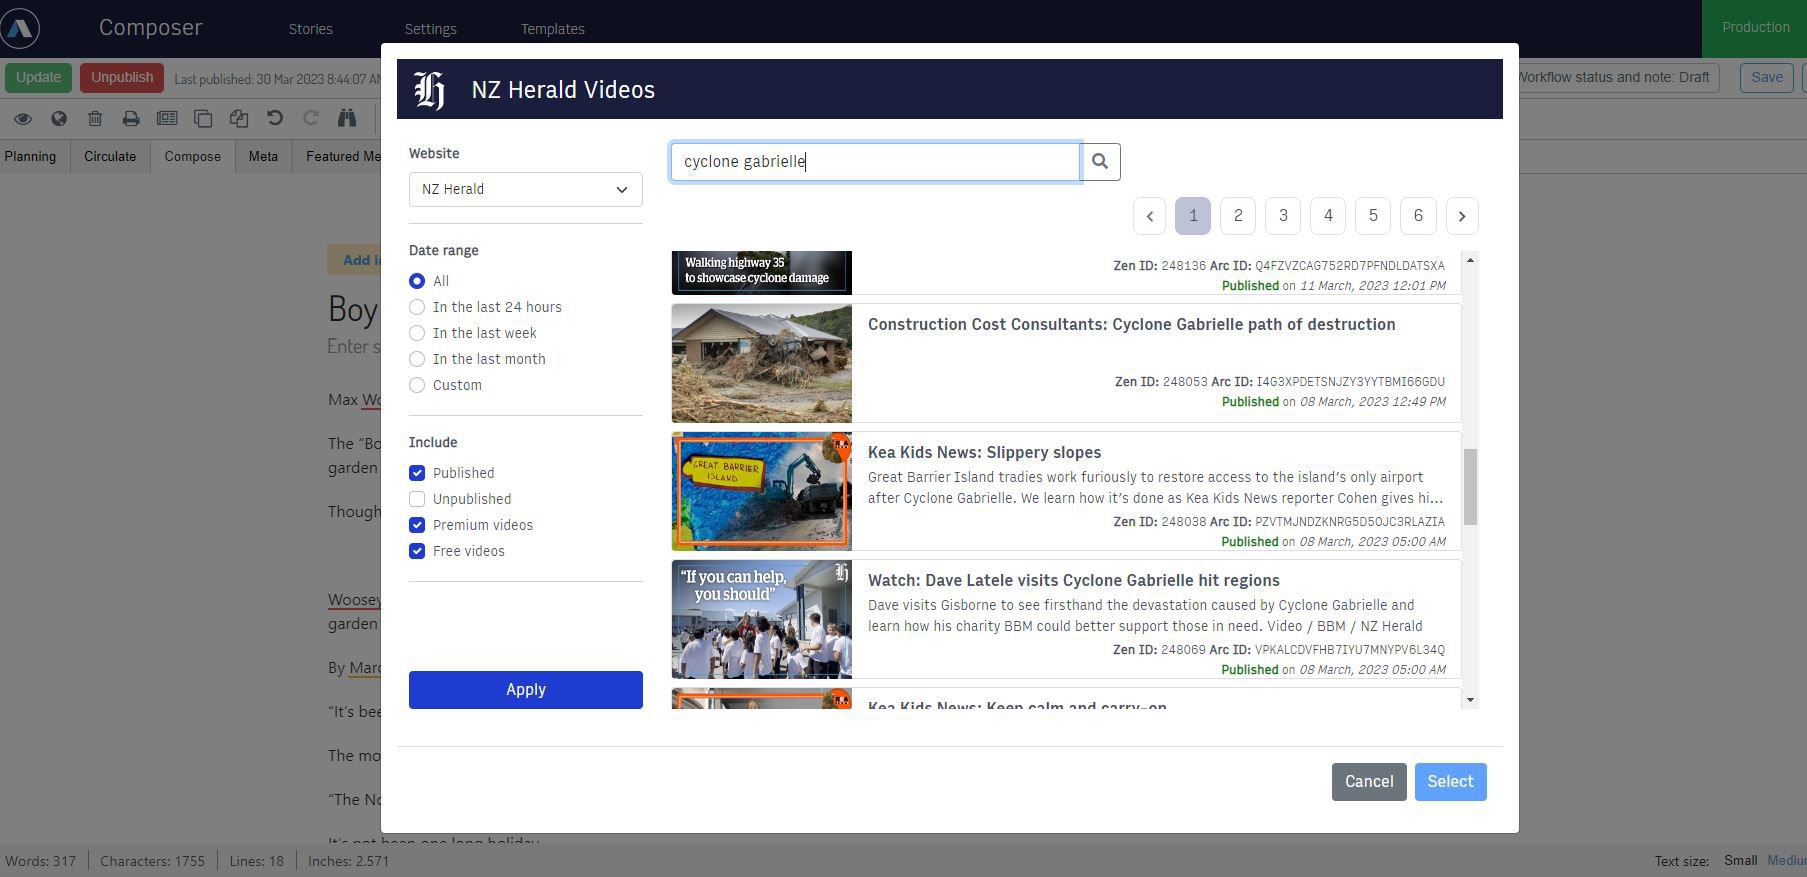This screenshot has width=1807, height=877.
Task: Click the redo arrow icon
Action: tap(311, 119)
